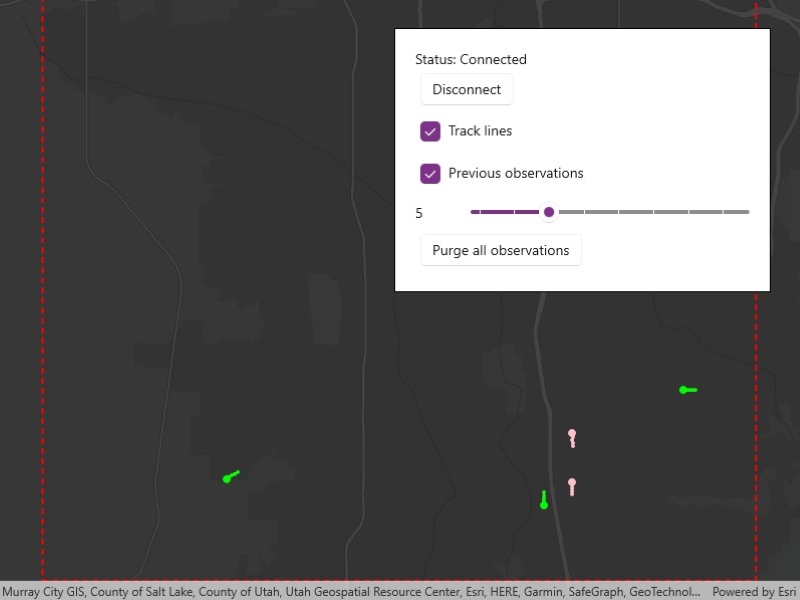The width and height of the screenshot is (800, 600).
Task: Uncheck the Track lines checkbox
Action: [430, 131]
